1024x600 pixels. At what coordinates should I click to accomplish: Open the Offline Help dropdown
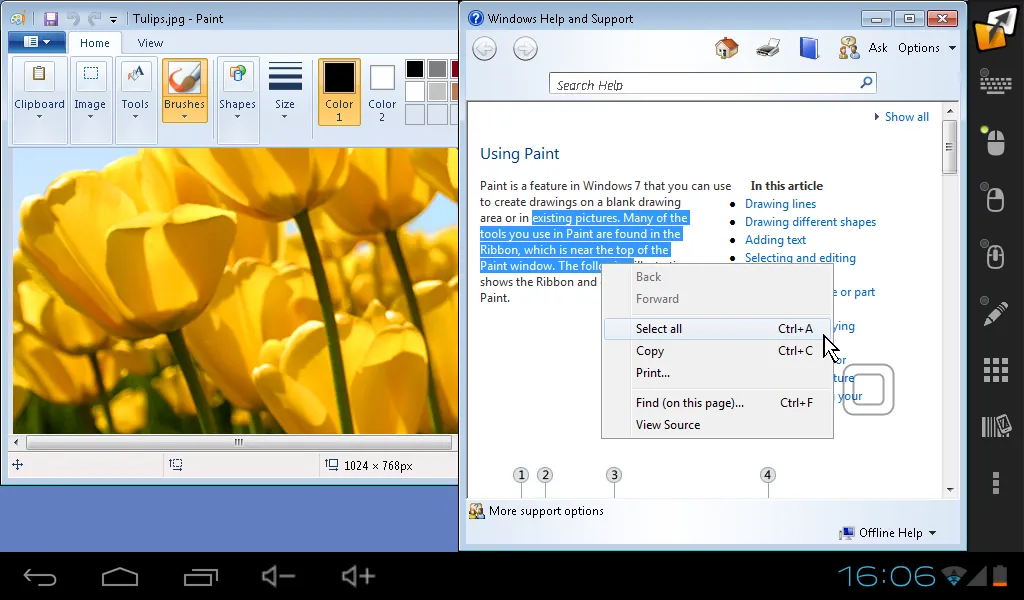[888, 533]
